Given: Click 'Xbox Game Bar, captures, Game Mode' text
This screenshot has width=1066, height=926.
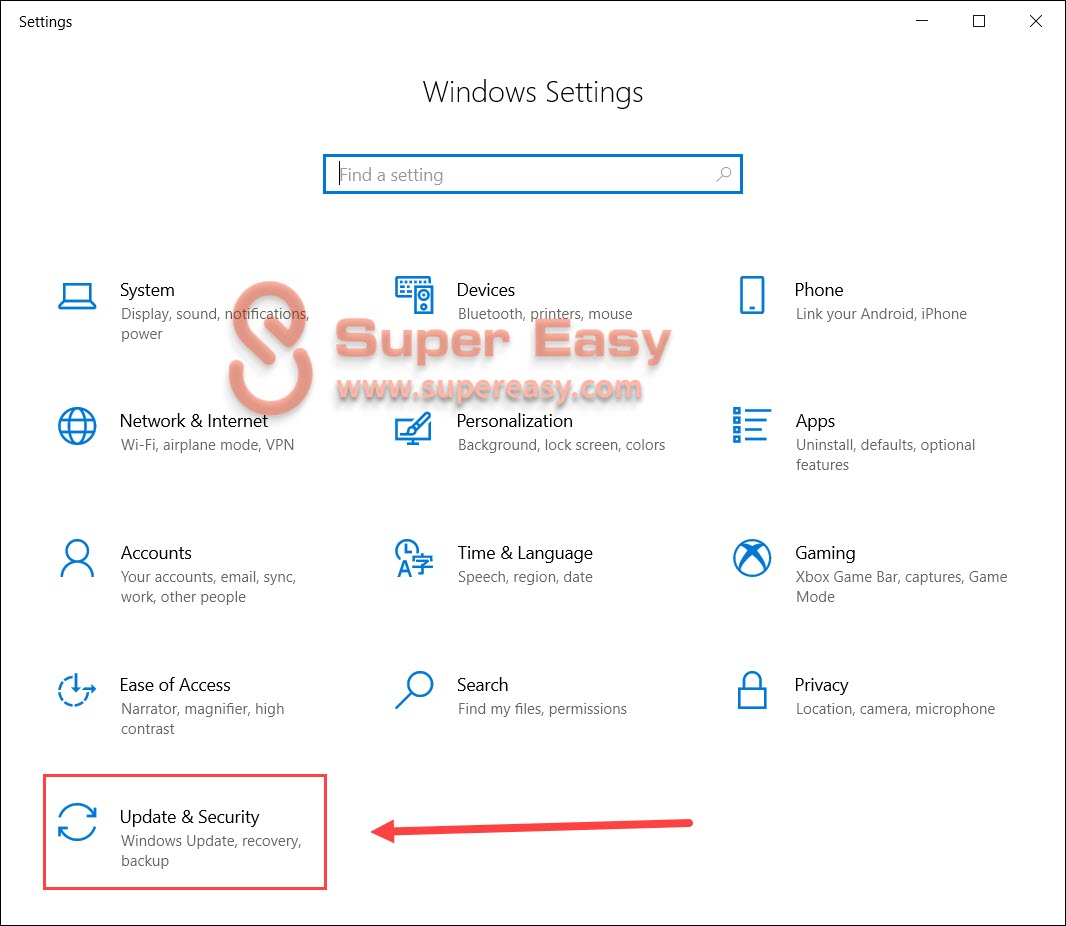Looking at the screenshot, I should point(901,587).
